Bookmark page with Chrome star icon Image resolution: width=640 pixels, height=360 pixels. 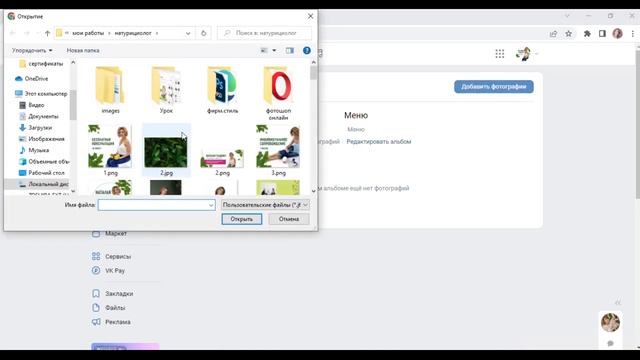[x=569, y=33]
